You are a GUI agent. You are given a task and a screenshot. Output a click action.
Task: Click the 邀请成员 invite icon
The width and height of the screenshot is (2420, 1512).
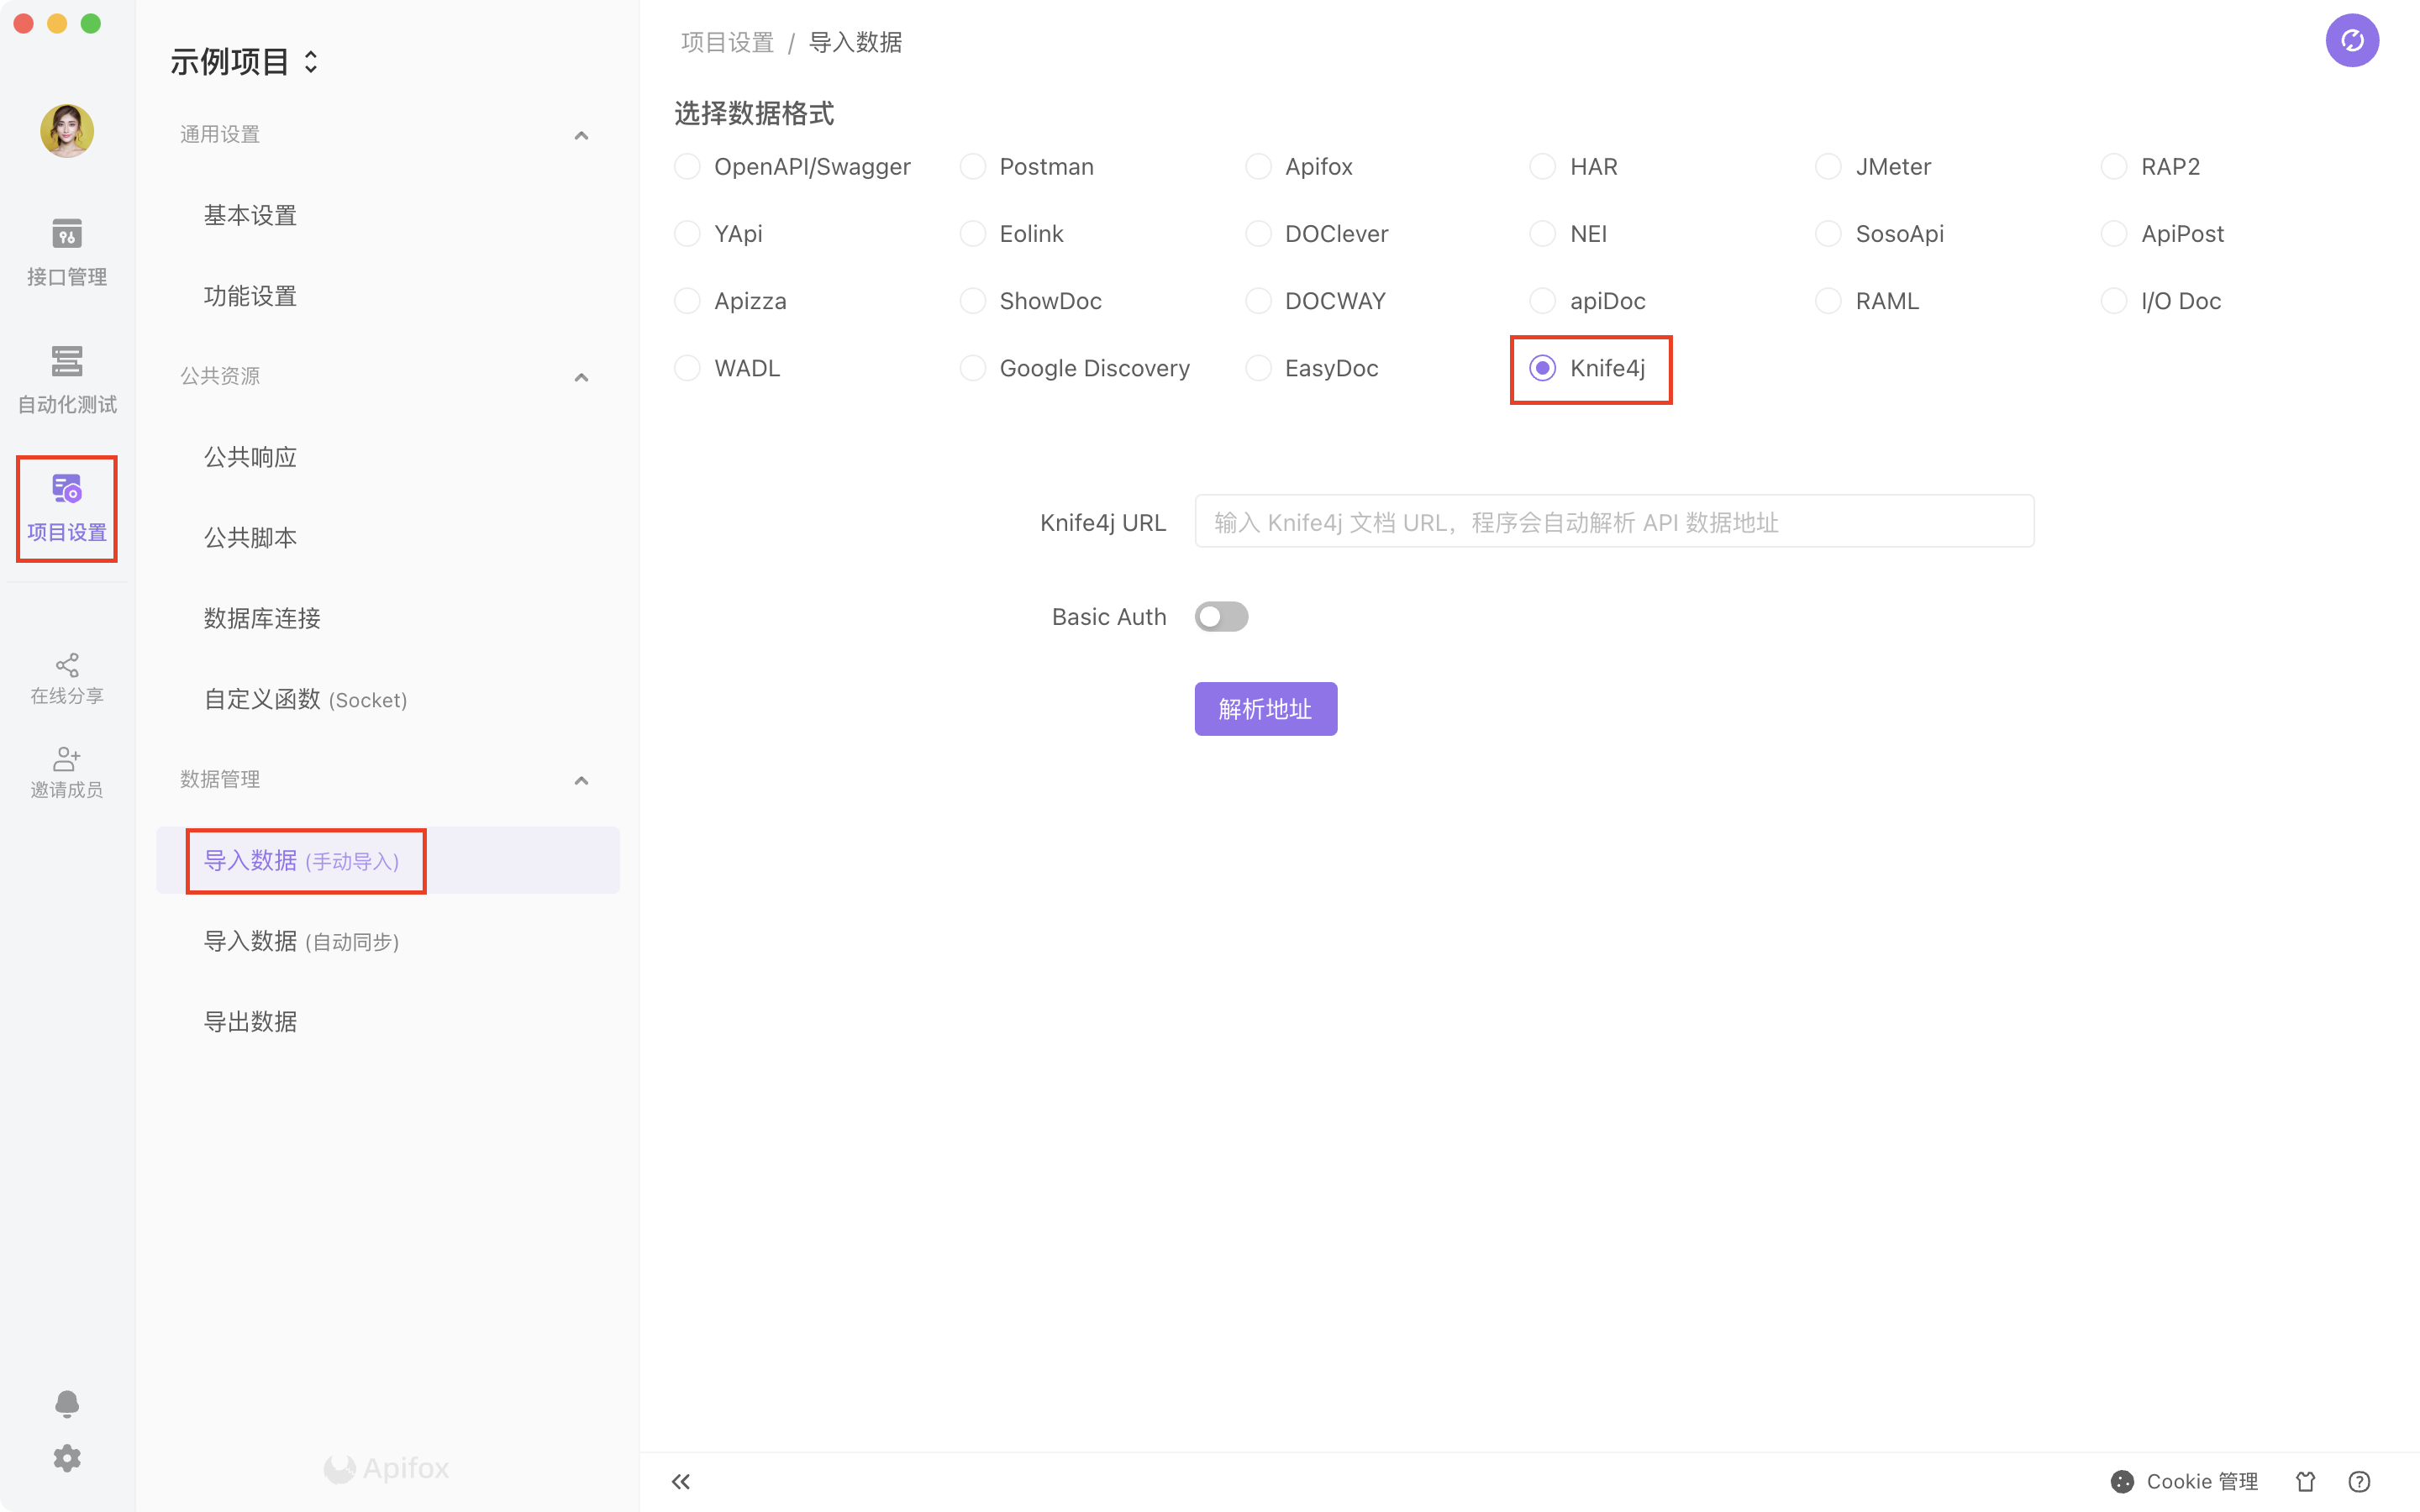pos(66,772)
